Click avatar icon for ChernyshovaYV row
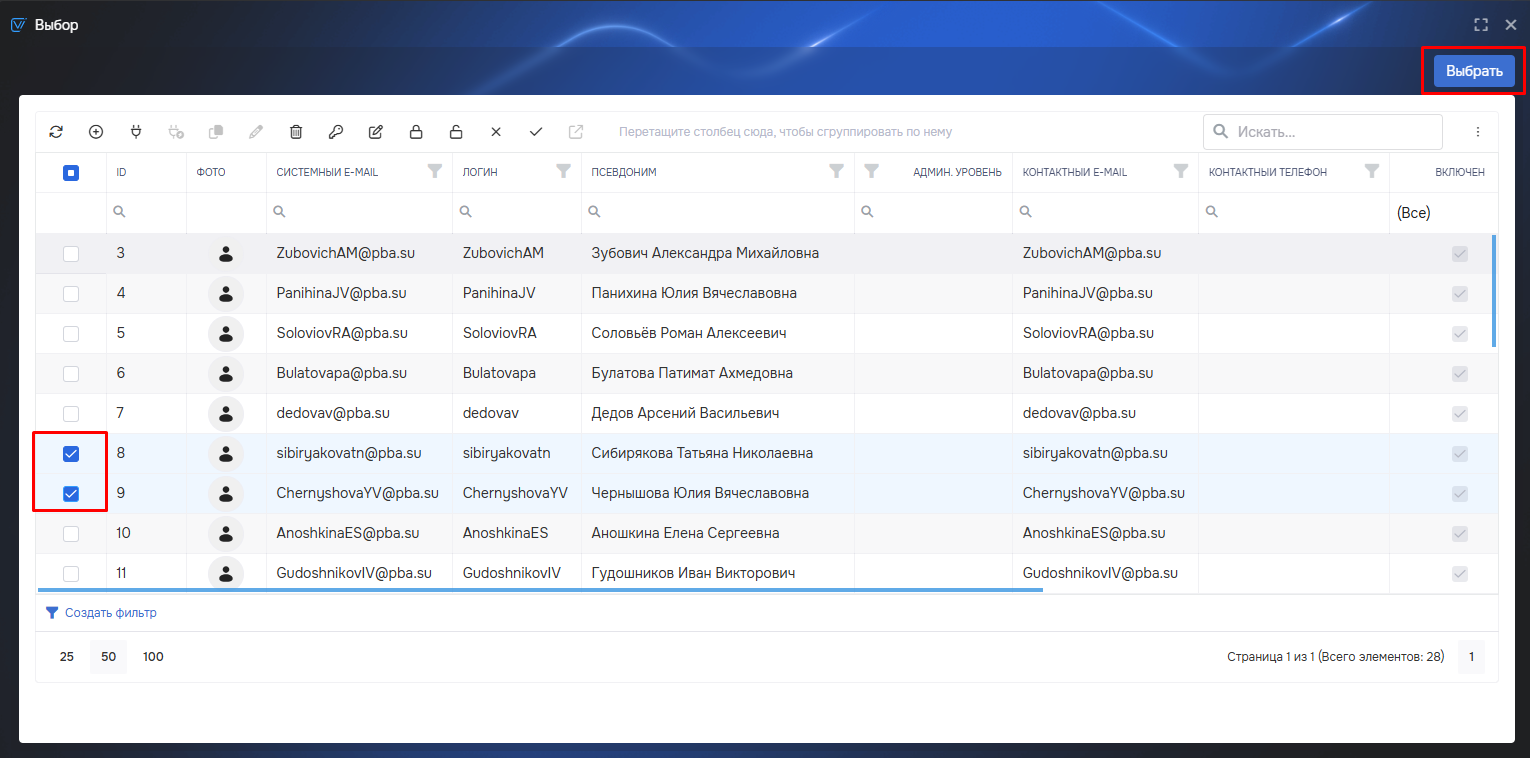 point(226,493)
